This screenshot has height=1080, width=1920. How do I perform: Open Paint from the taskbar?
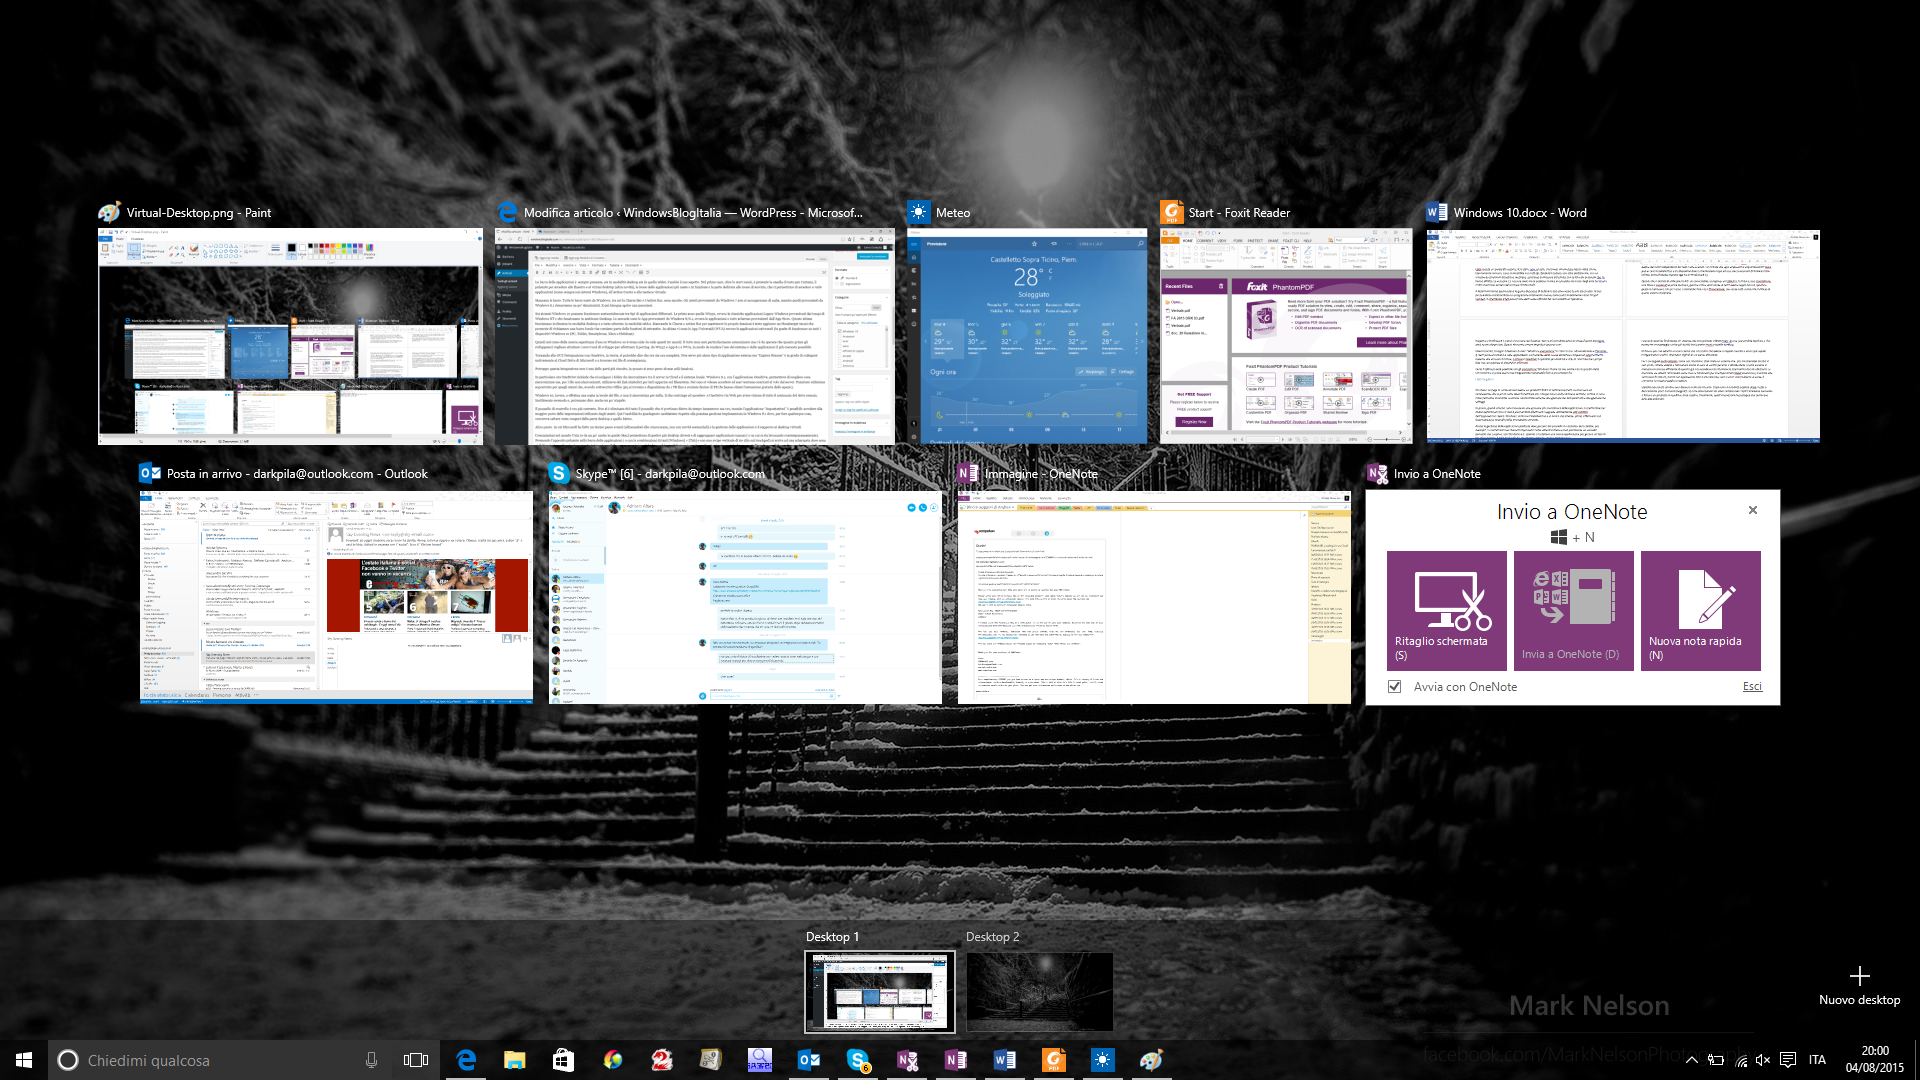[1151, 1060]
